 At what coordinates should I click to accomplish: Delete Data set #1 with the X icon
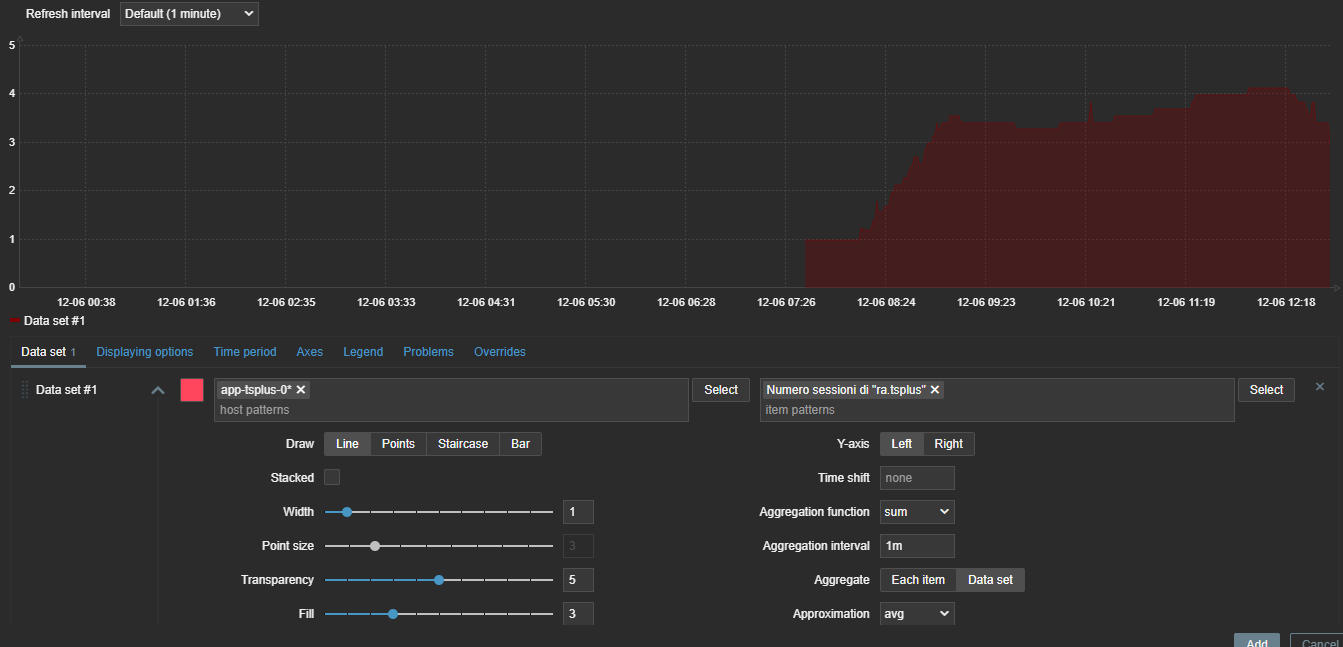click(1319, 387)
